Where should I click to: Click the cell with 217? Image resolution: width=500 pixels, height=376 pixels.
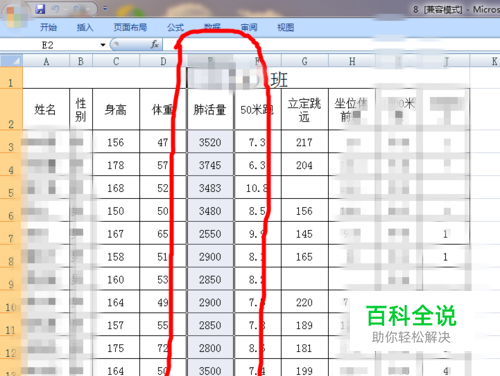click(305, 142)
